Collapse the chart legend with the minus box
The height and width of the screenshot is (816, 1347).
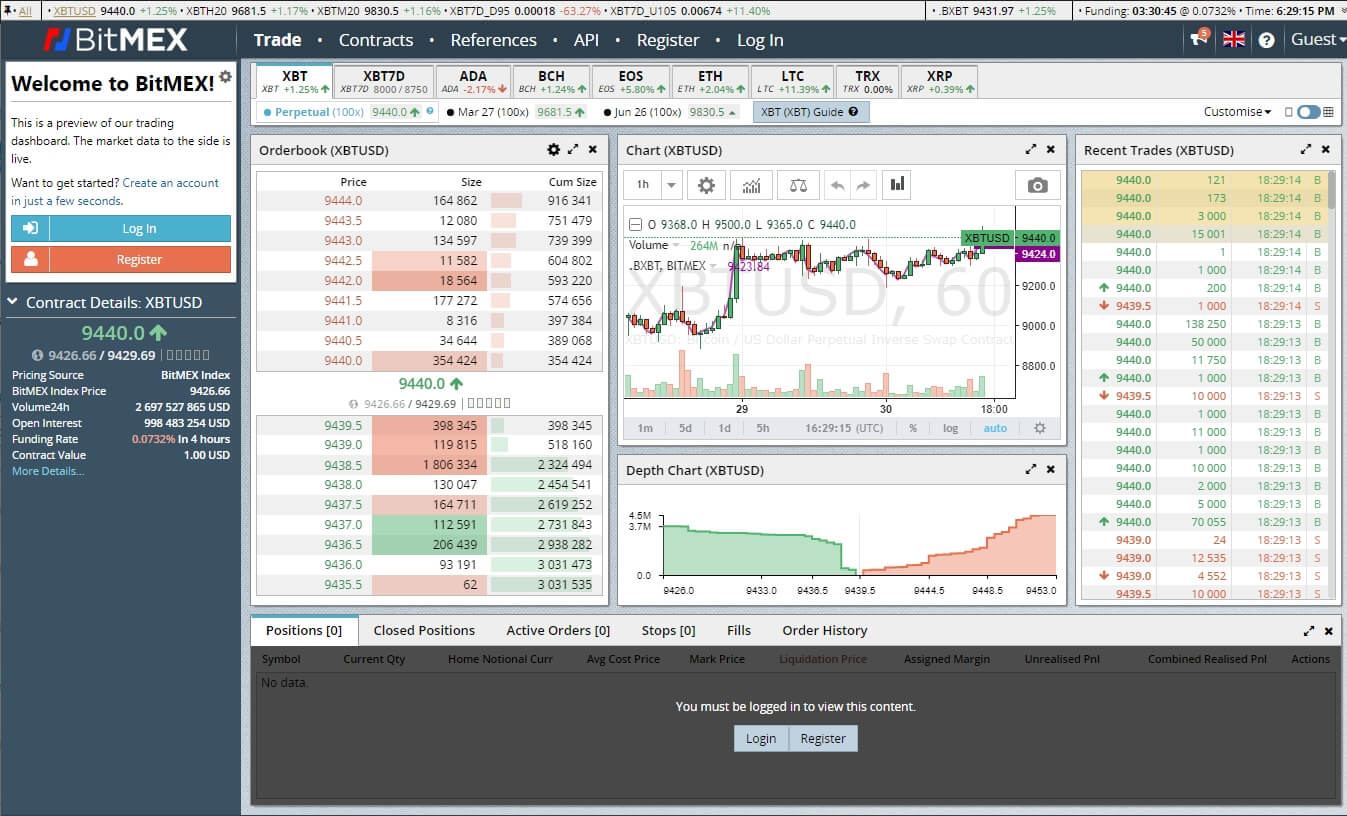[x=636, y=224]
